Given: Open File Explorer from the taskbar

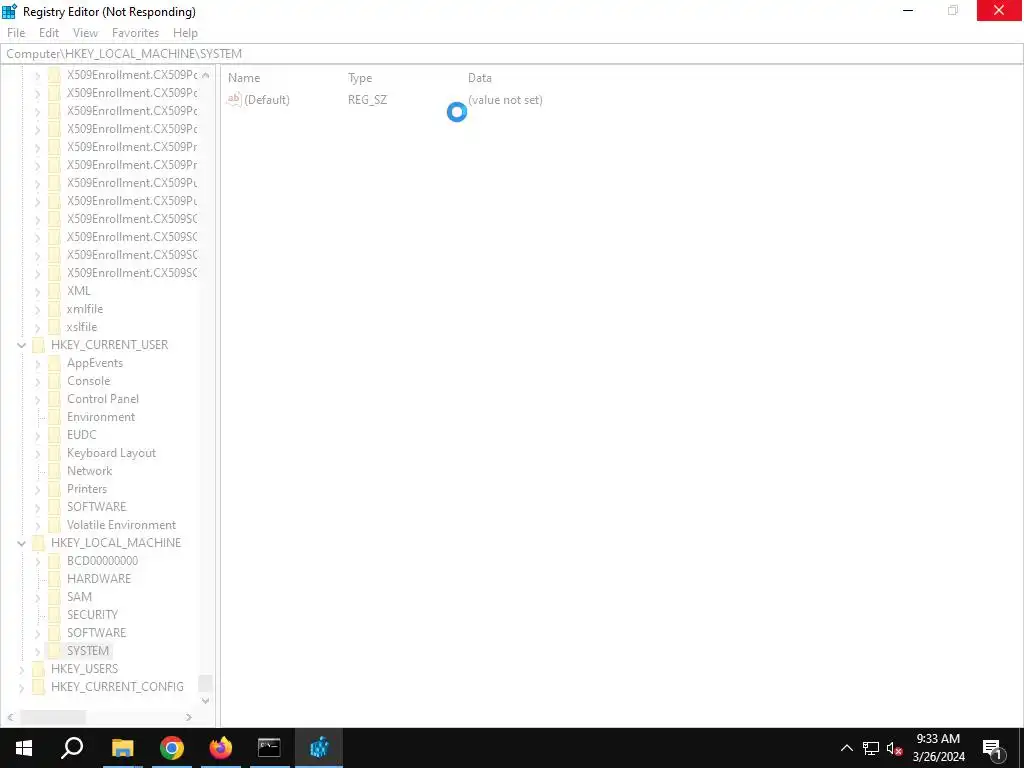Looking at the screenshot, I should pyautogui.click(x=122, y=748).
